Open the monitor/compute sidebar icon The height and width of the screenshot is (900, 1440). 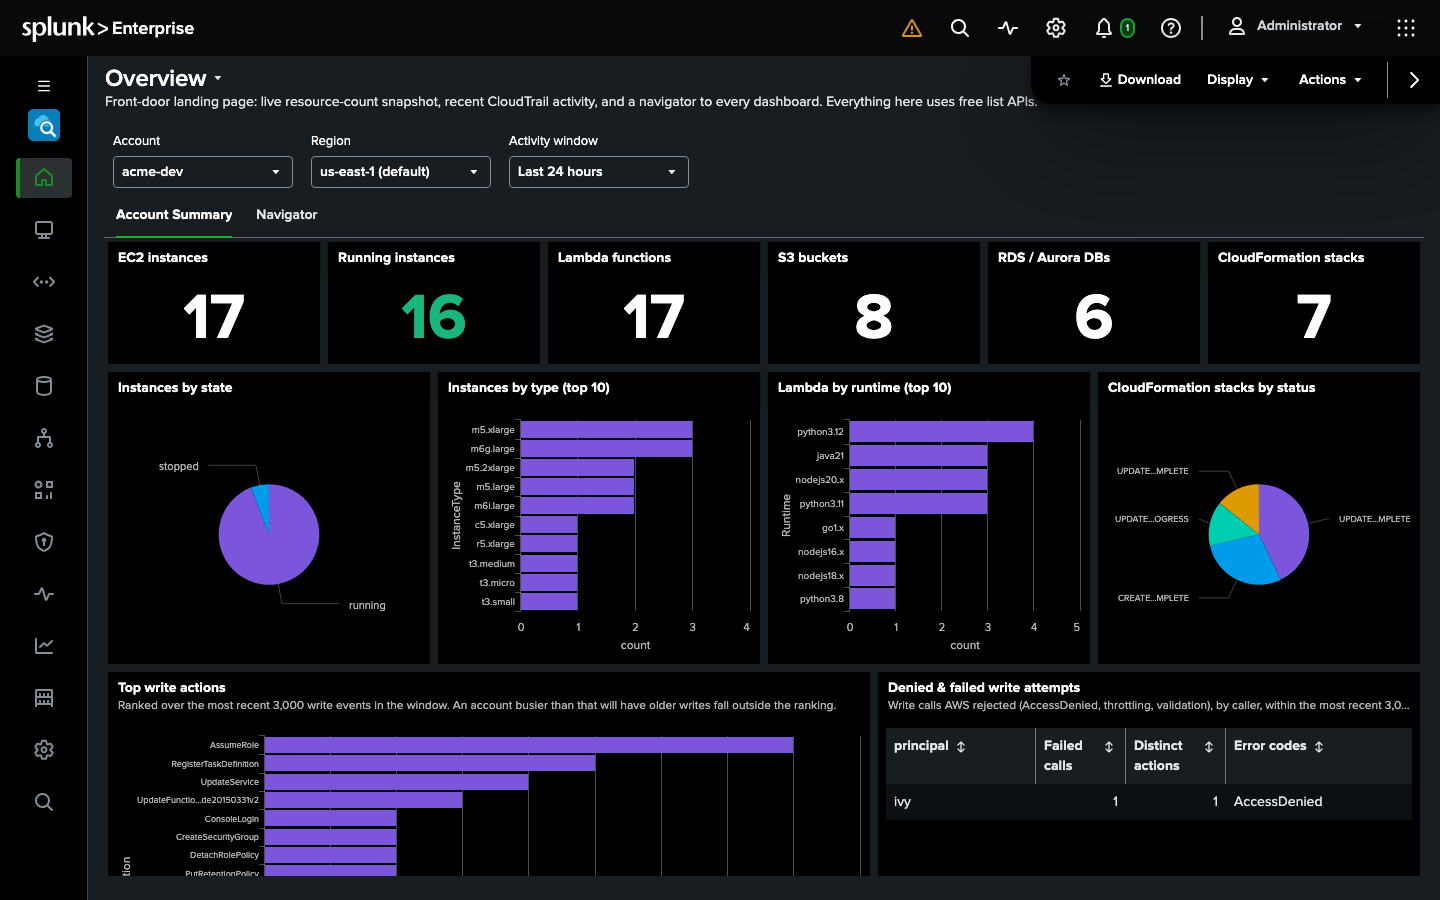[44, 230]
